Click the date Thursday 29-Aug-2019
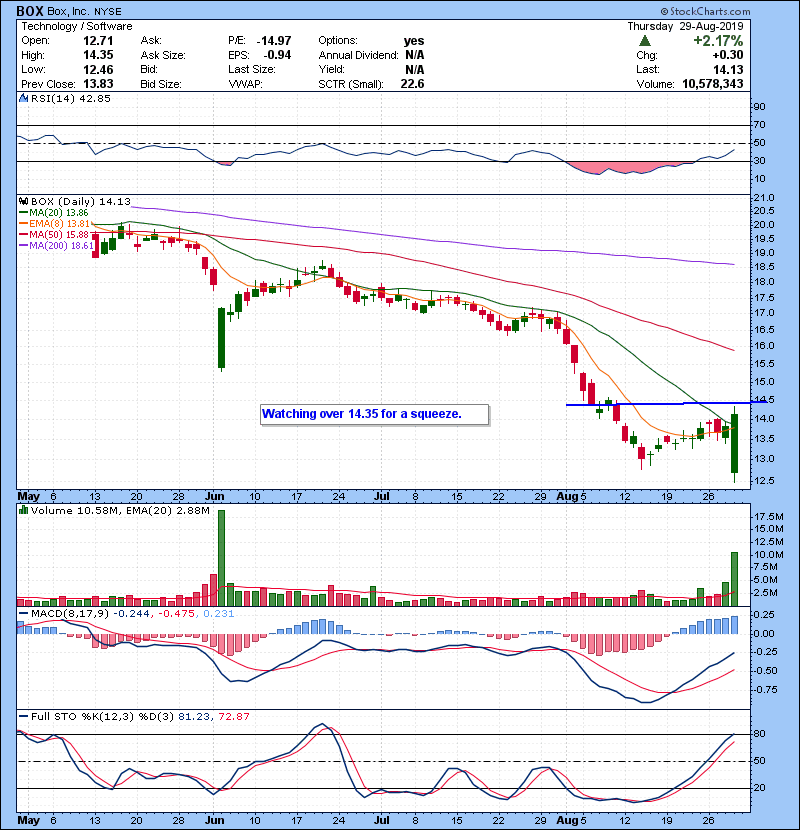The image size is (800, 830). pyautogui.click(x=685, y=26)
